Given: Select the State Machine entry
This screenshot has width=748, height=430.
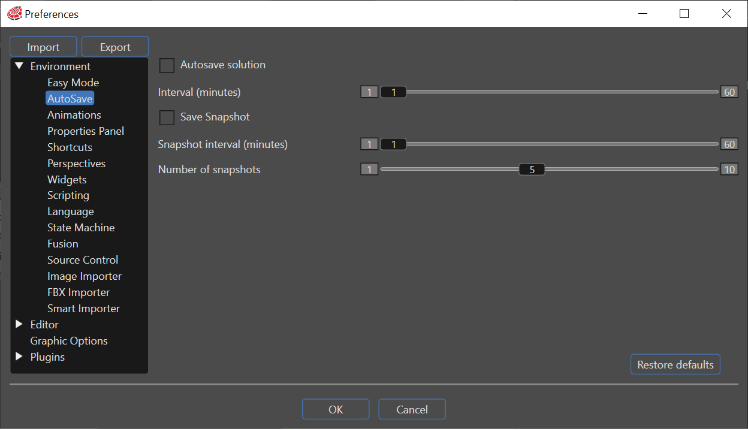Looking at the screenshot, I should (x=81, y=228).
